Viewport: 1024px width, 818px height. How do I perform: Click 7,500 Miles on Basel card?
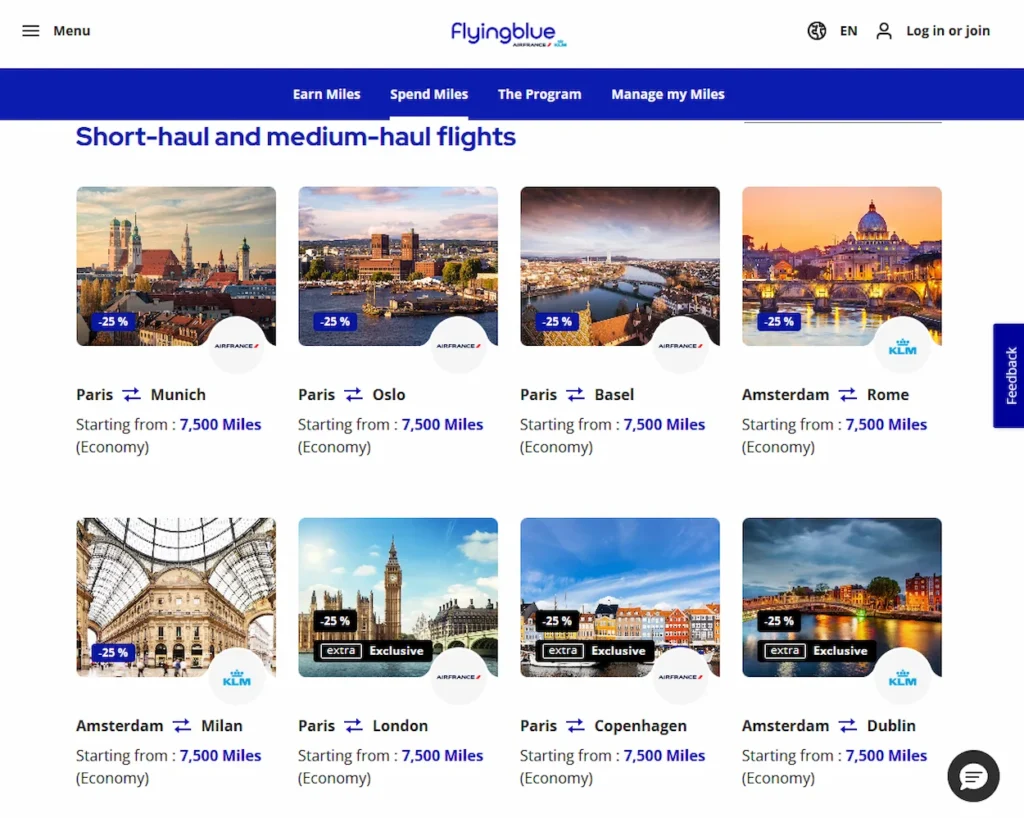(x=664, y=424)
